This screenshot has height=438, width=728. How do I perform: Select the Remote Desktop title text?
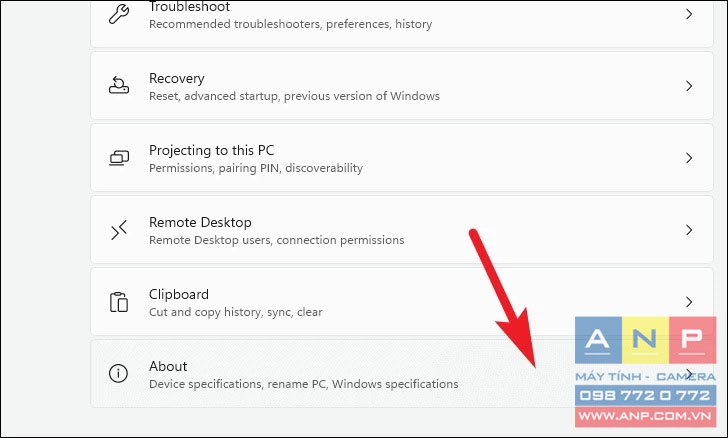[200, 222]
